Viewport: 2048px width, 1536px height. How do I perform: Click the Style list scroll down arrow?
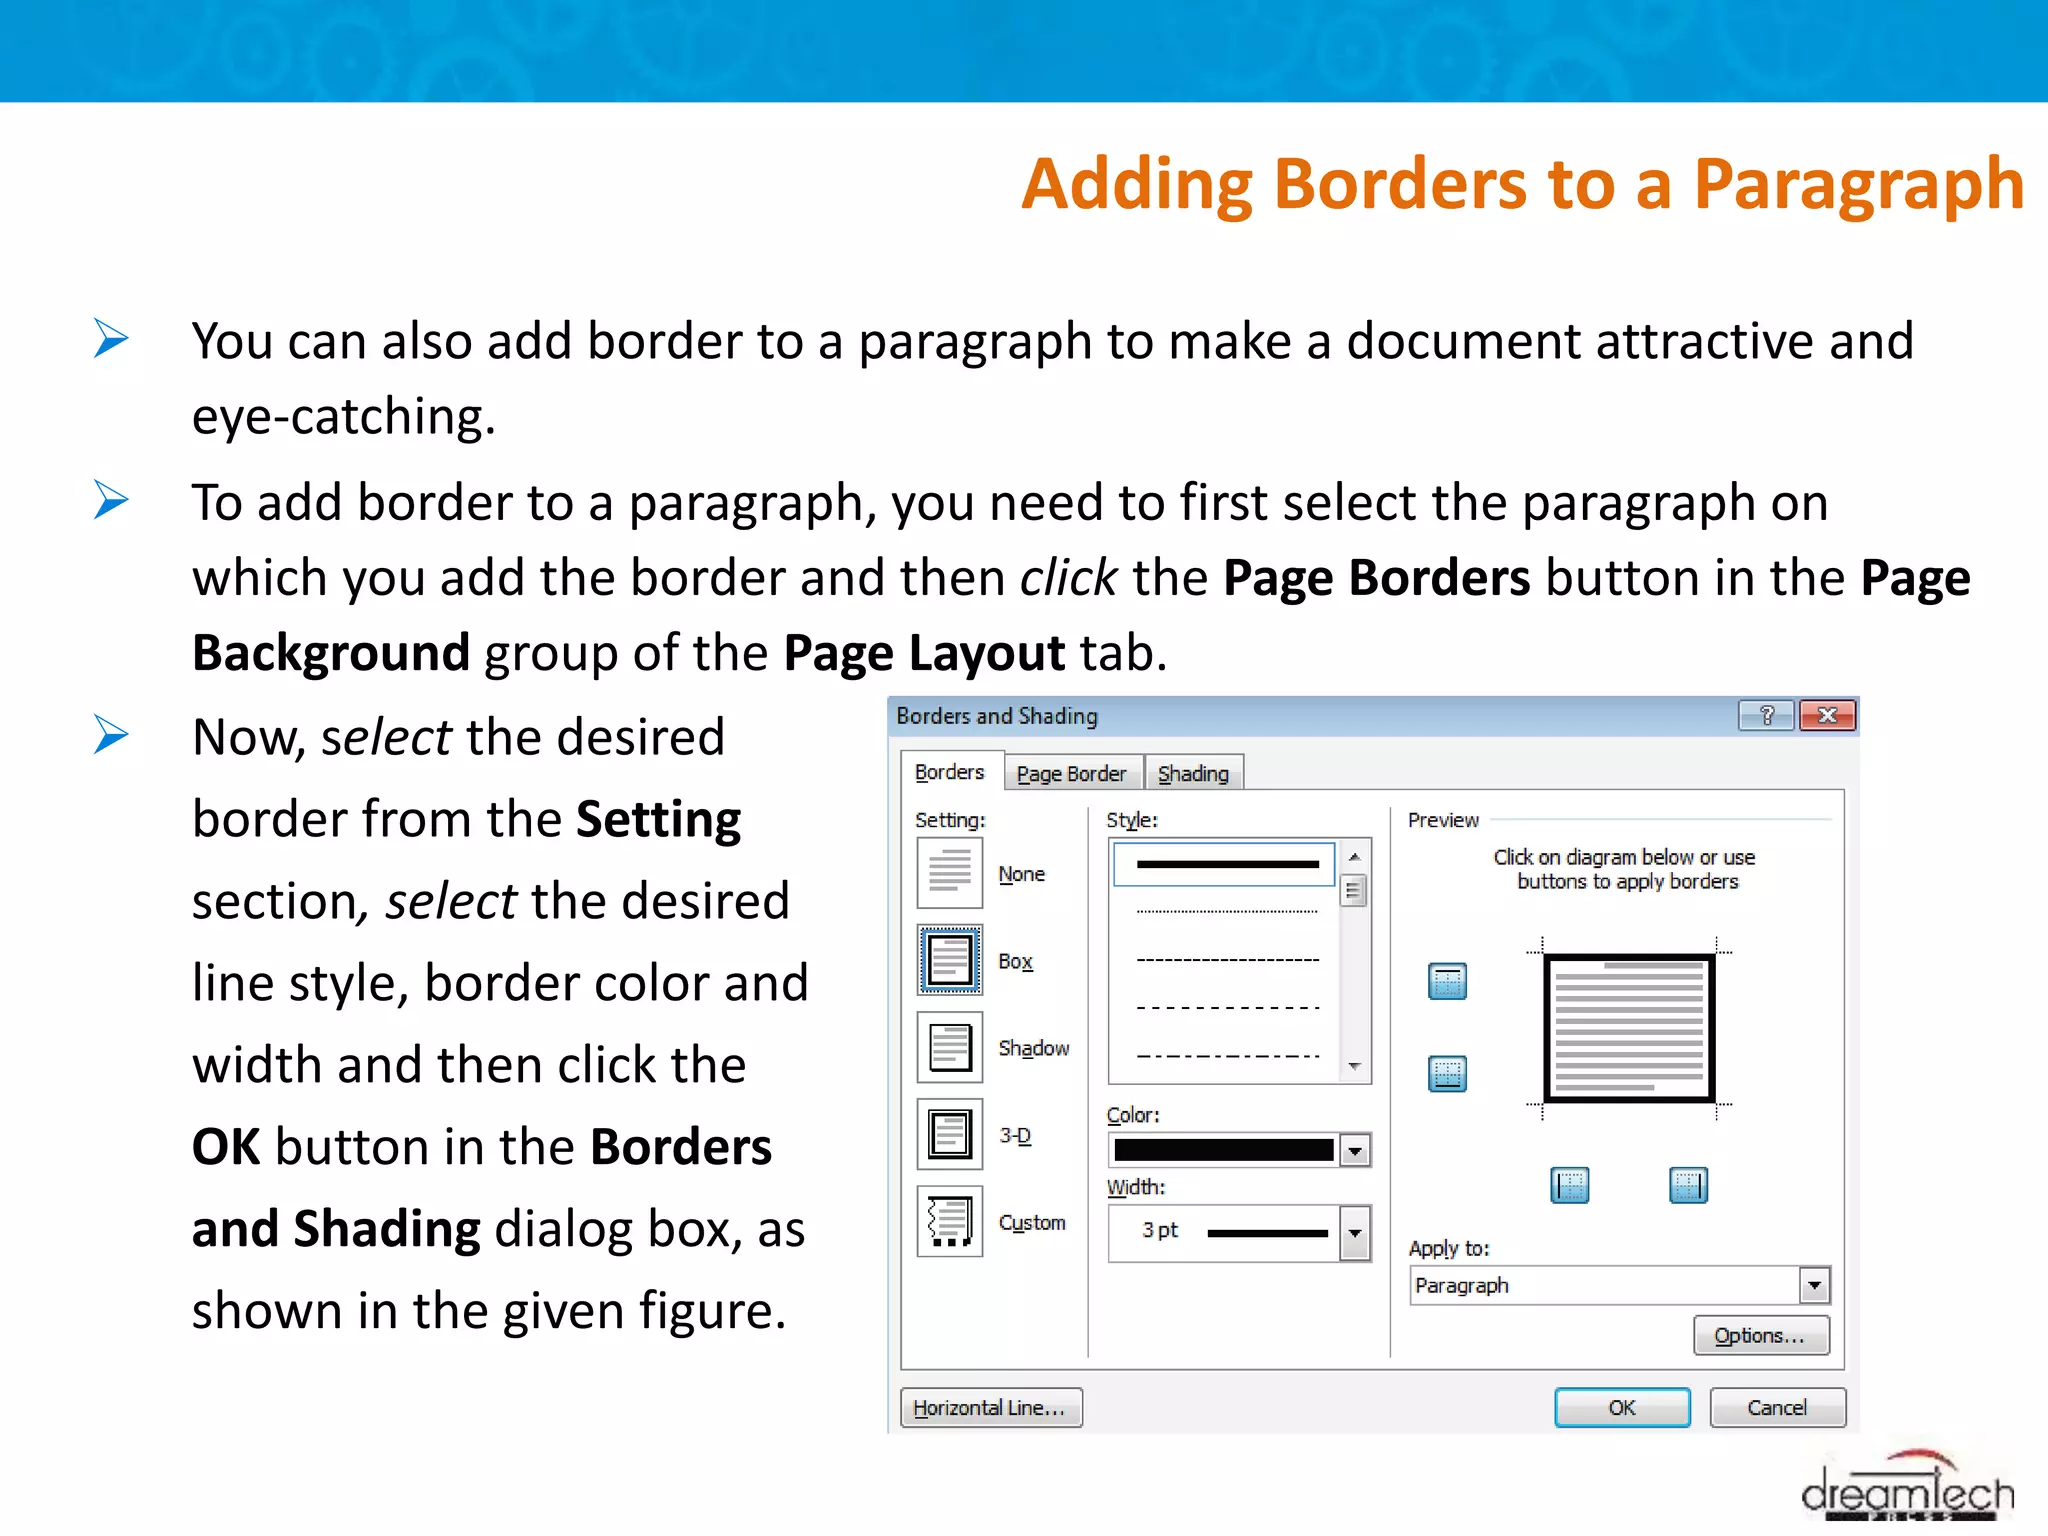point(1354,1066)
